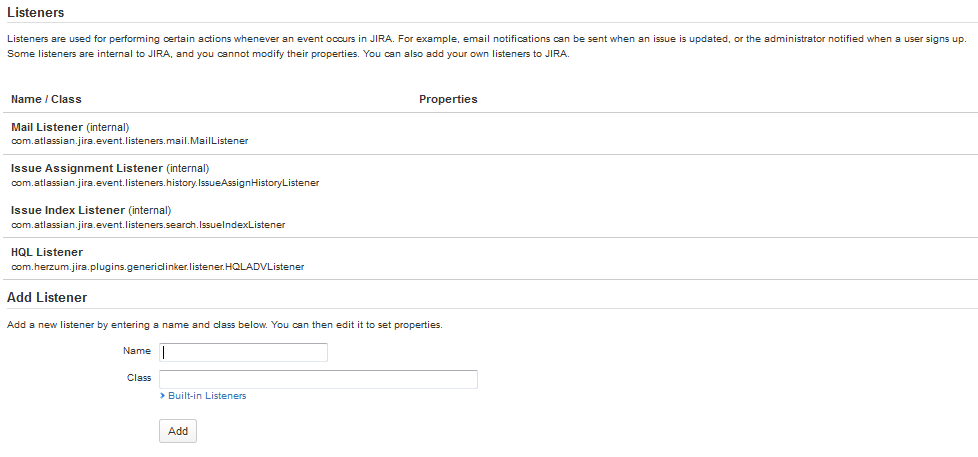978x457 pixels.
Task: Click the 'Add a new listener' instruction text
Action: pyautogui.click(x=224, y=325)
